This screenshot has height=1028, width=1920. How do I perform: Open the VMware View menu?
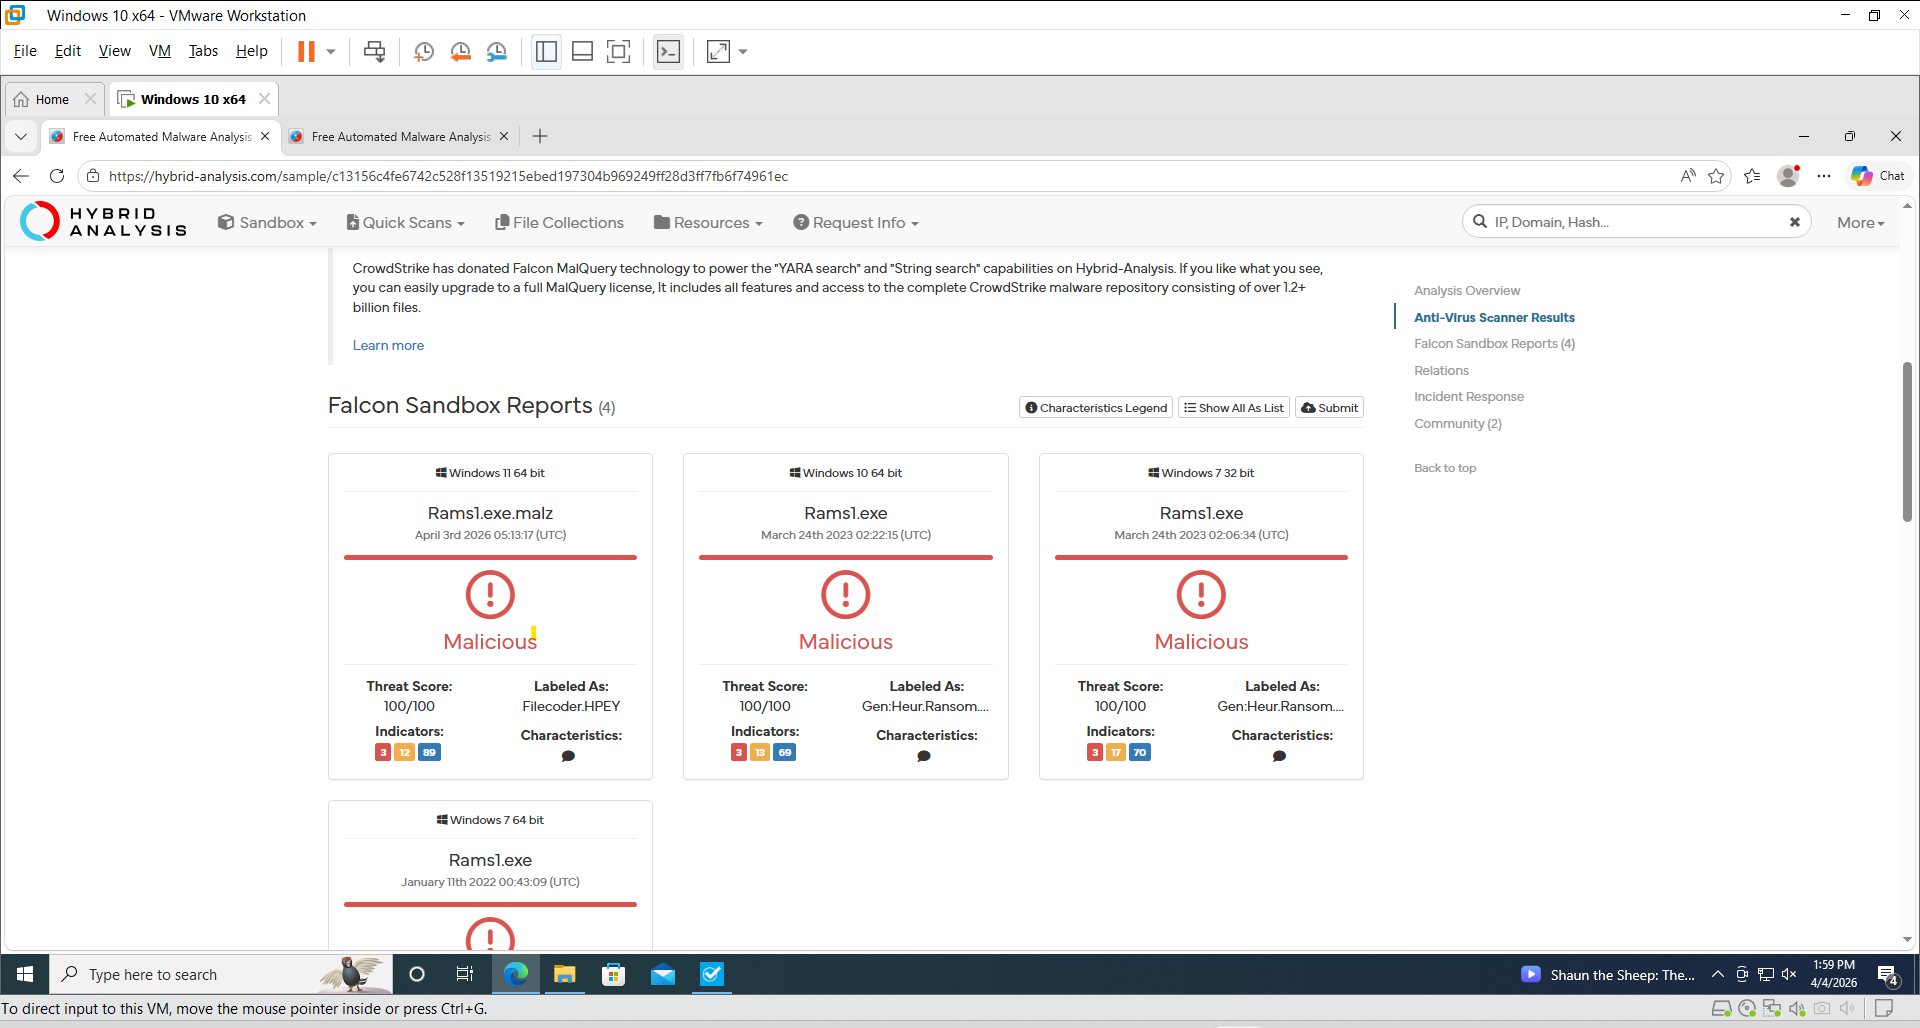114,51
